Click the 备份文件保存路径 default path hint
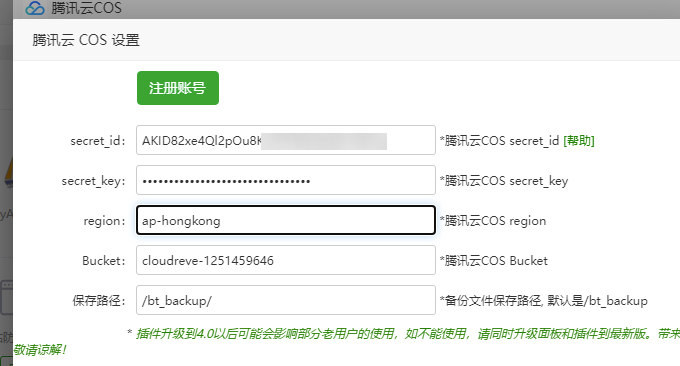Image resolution: width=680 pixels, height=366 pixels. click(543, 301)
